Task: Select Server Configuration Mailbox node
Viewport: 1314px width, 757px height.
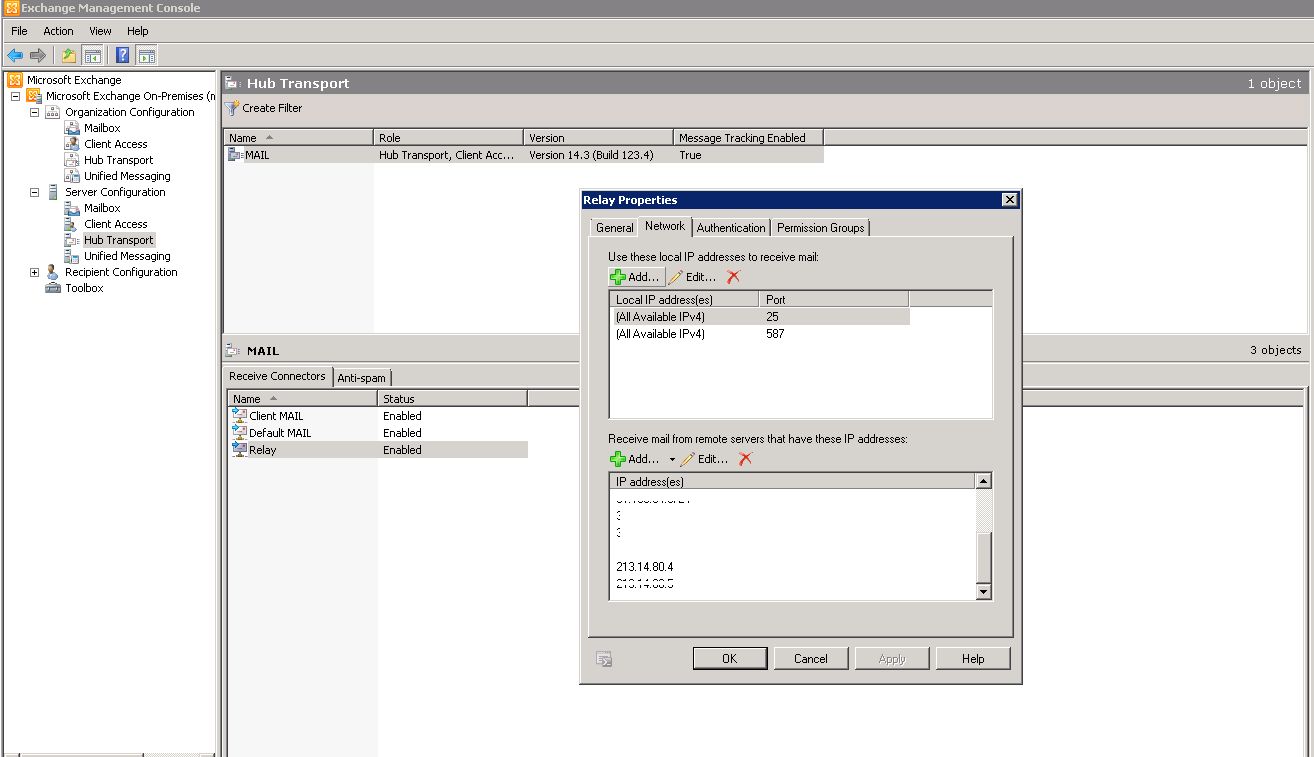Action: (x=102, y=208)
